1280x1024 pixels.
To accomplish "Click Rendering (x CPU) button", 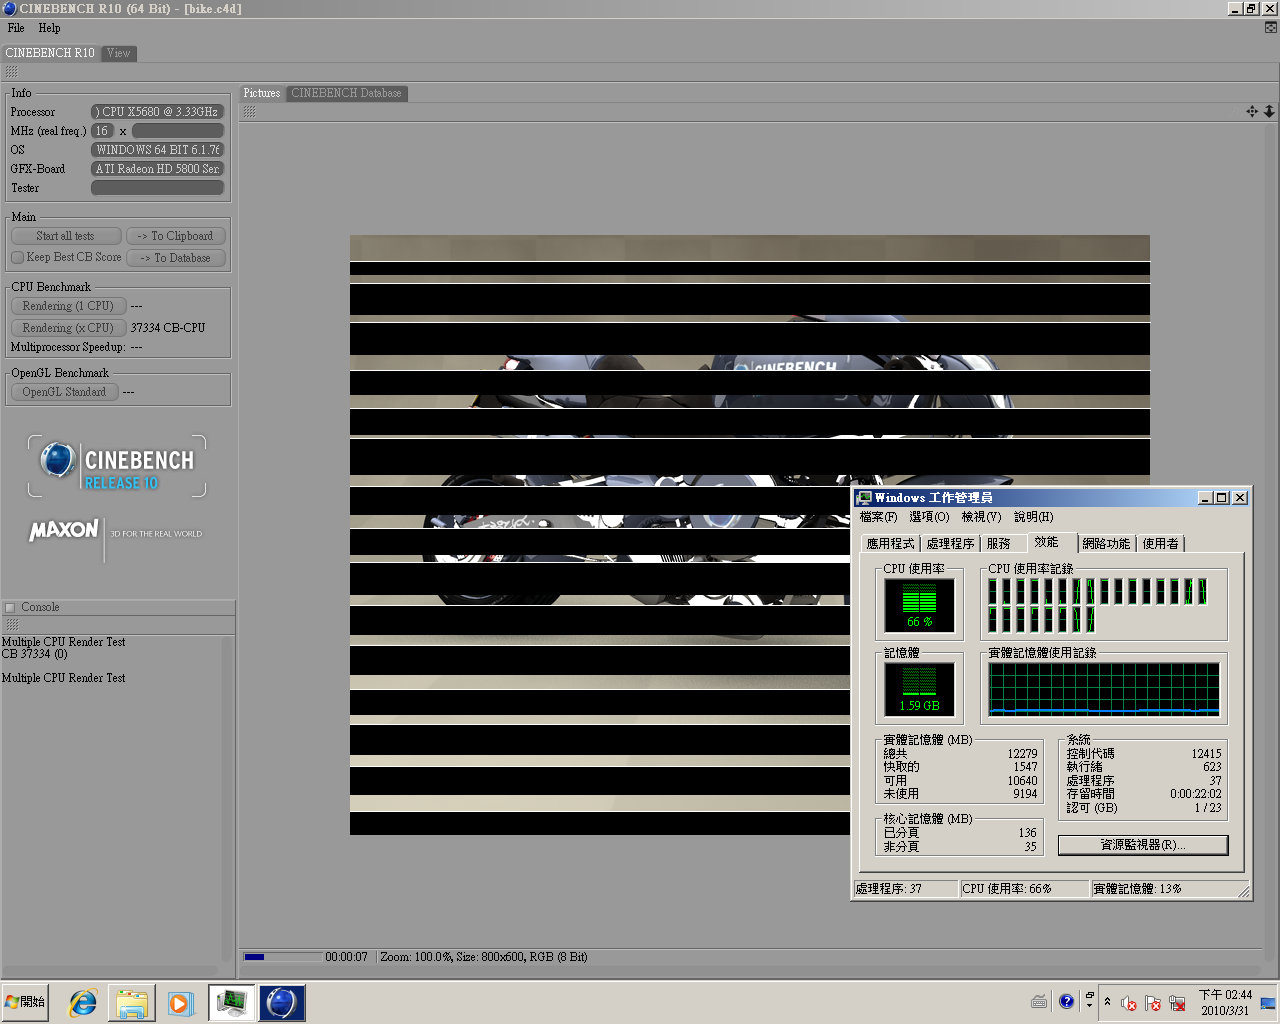I will tap(68, 328).
